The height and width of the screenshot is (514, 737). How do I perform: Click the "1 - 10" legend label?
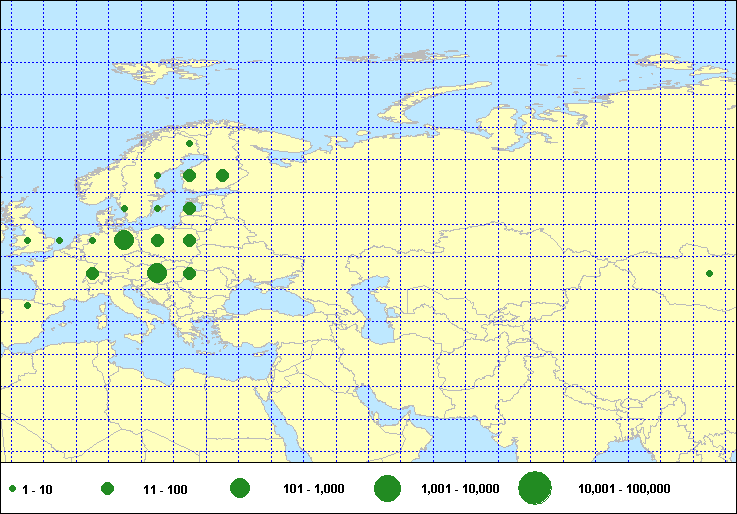point(37,489)
